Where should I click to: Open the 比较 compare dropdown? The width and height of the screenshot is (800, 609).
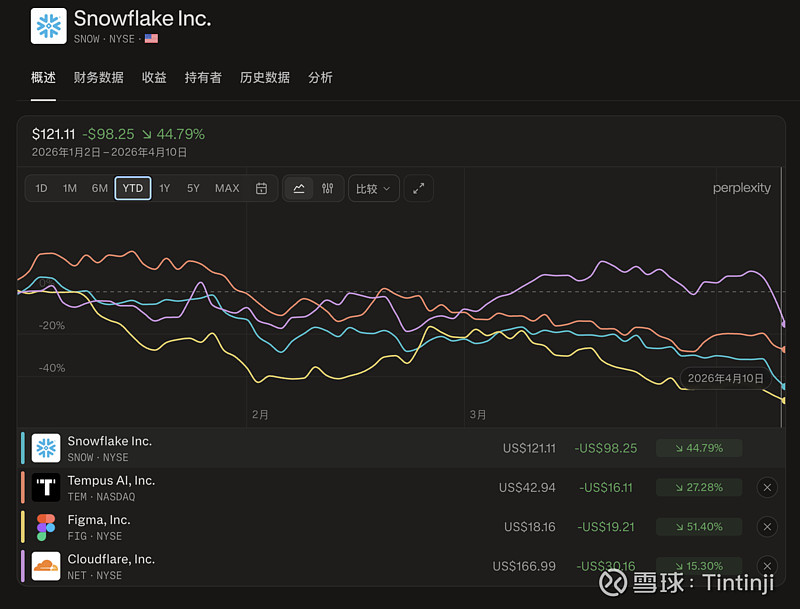click(x=373, y=188)
